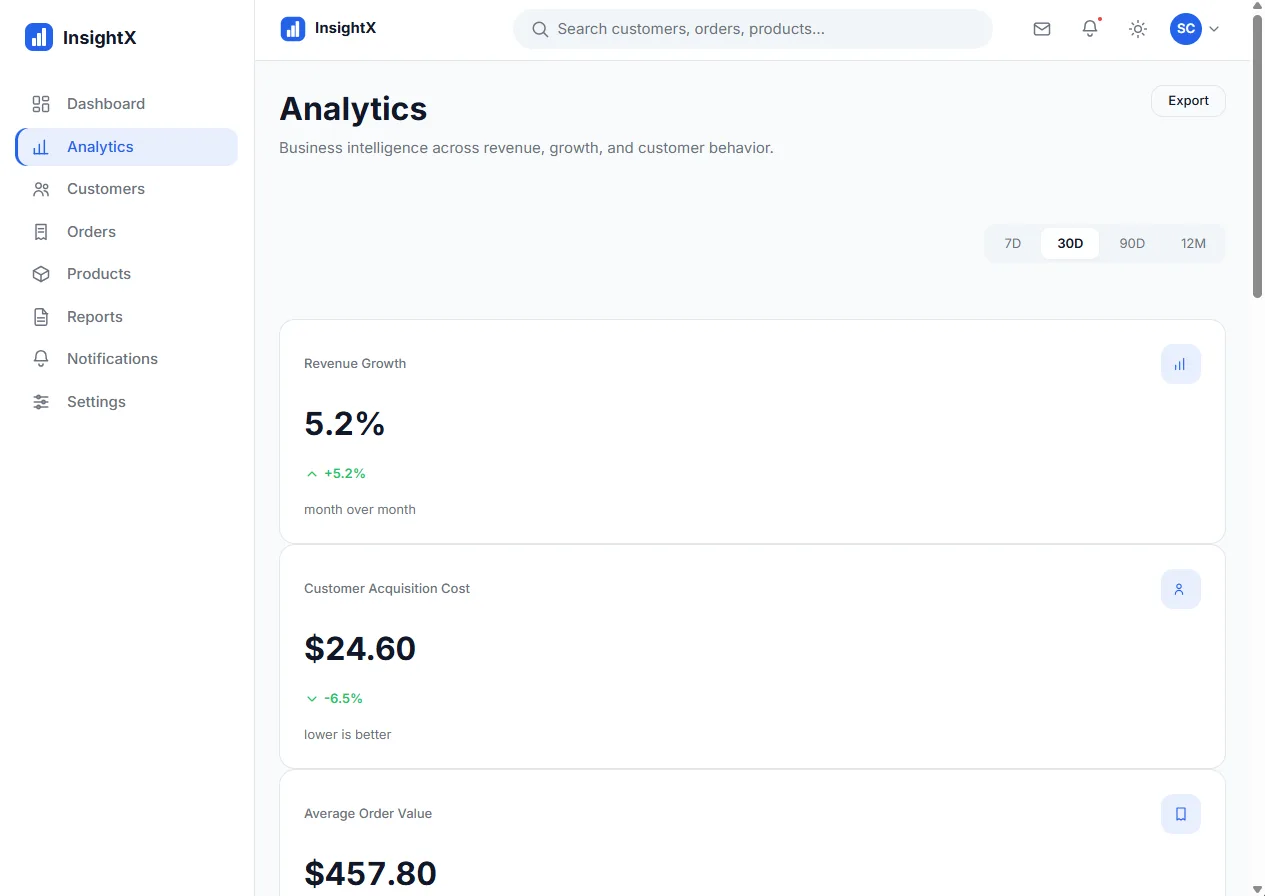Click the 5.2% revenue growth value
The width and height of the screenshot is (1265, 896).
click(x=344, y=424)
